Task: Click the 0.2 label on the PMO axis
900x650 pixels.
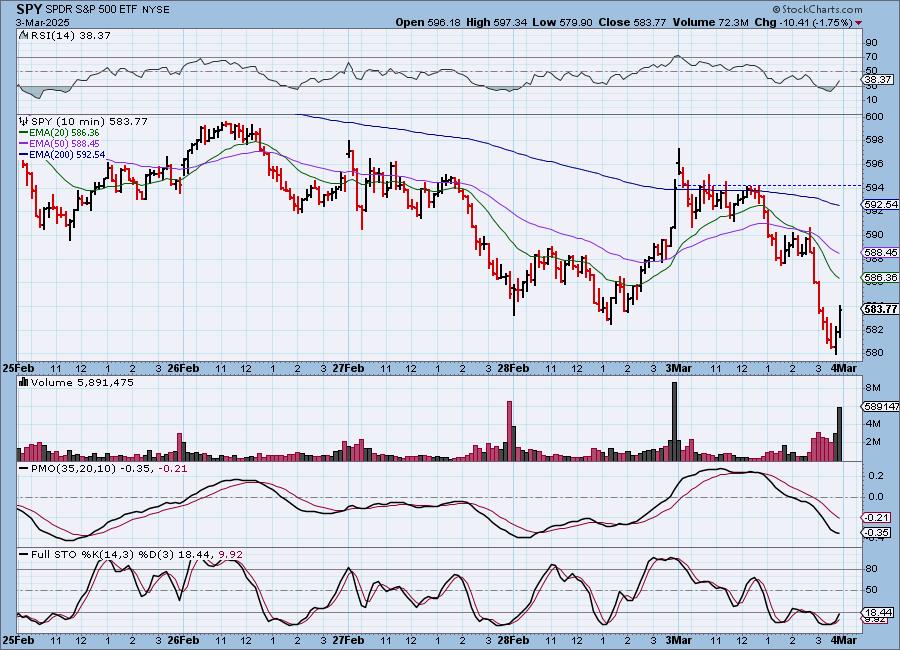Action: click(x=876, y=475)
